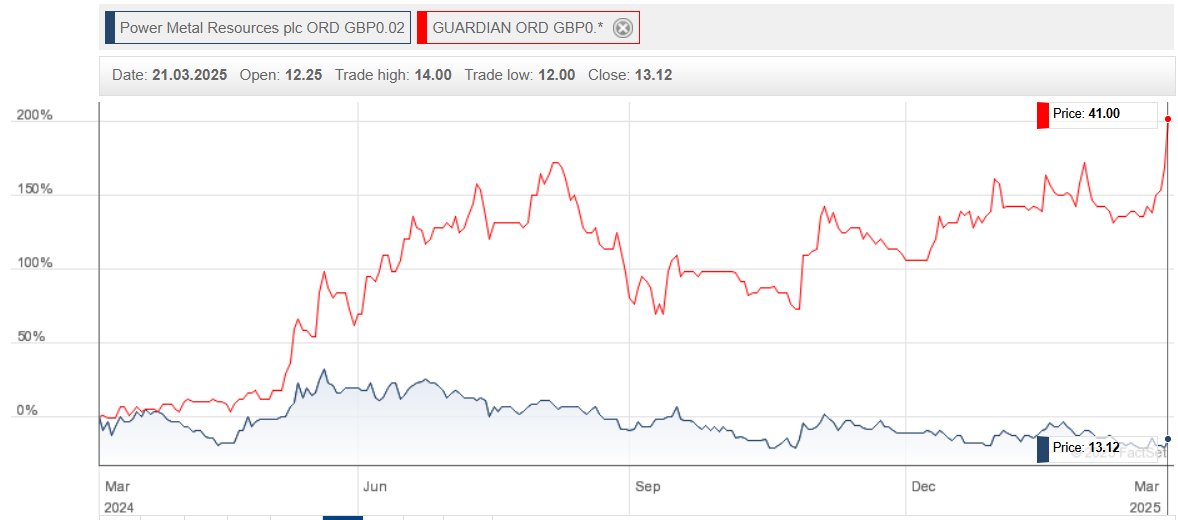Click the red marker beside Price 41.00
Image resolution: width=1178 pixels, height=520 pixels.
[x=1042, y=115]
